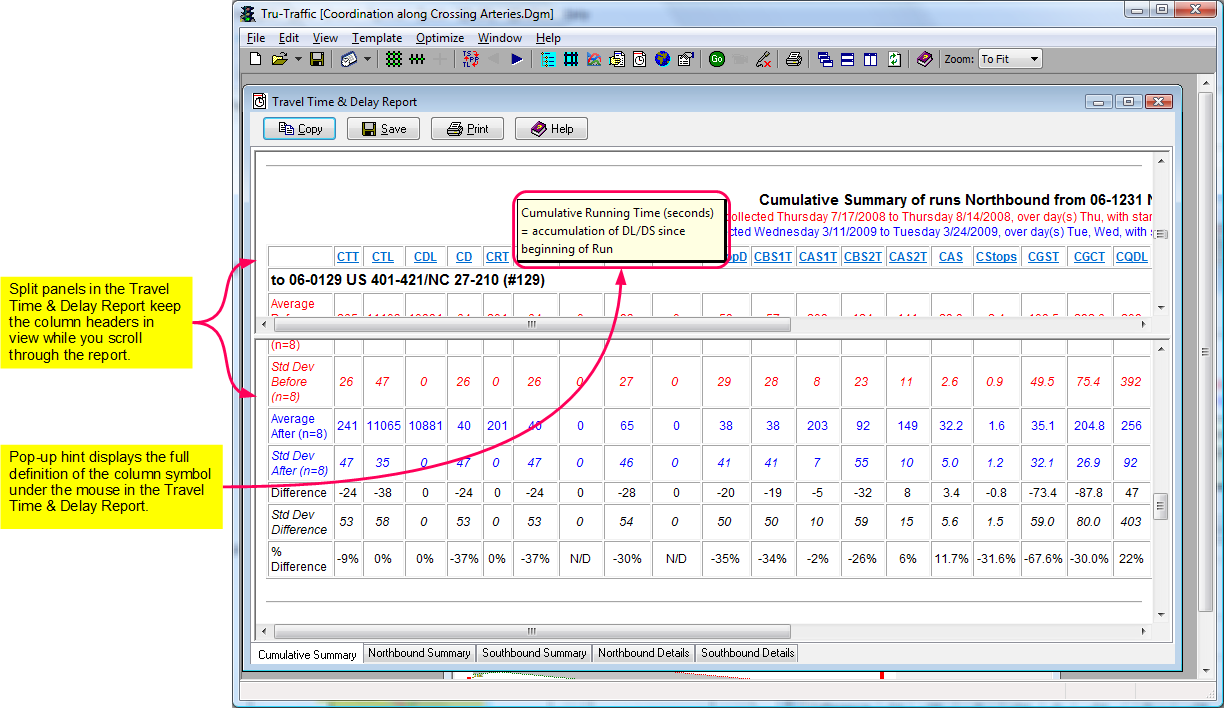Select the Cascade windows icon
1225x709 pixels.
824,59
